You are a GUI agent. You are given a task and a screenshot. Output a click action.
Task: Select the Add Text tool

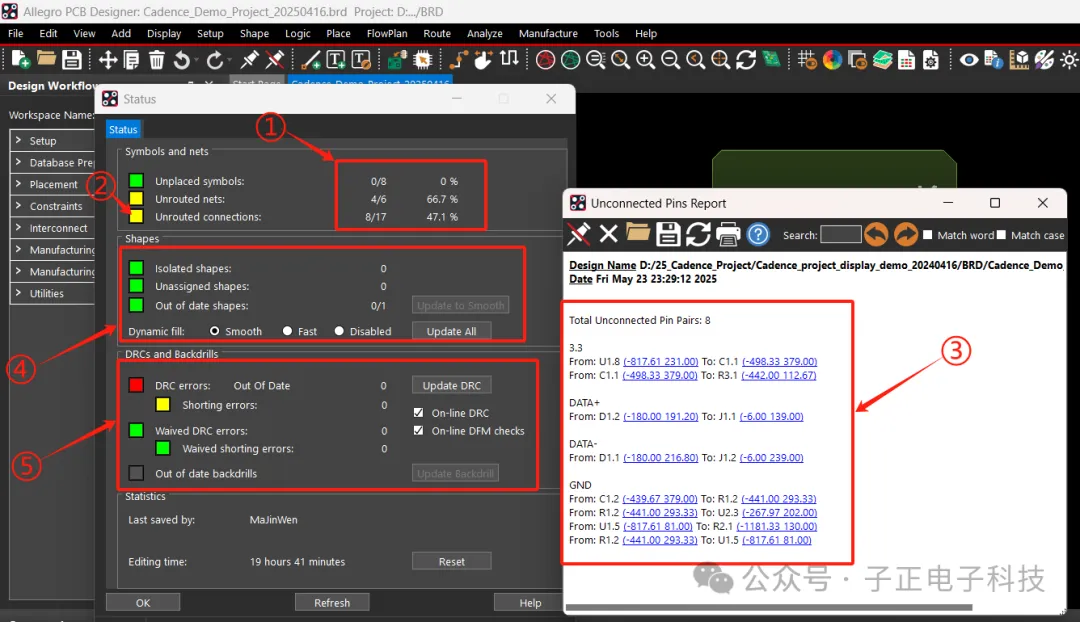point(335,60)
